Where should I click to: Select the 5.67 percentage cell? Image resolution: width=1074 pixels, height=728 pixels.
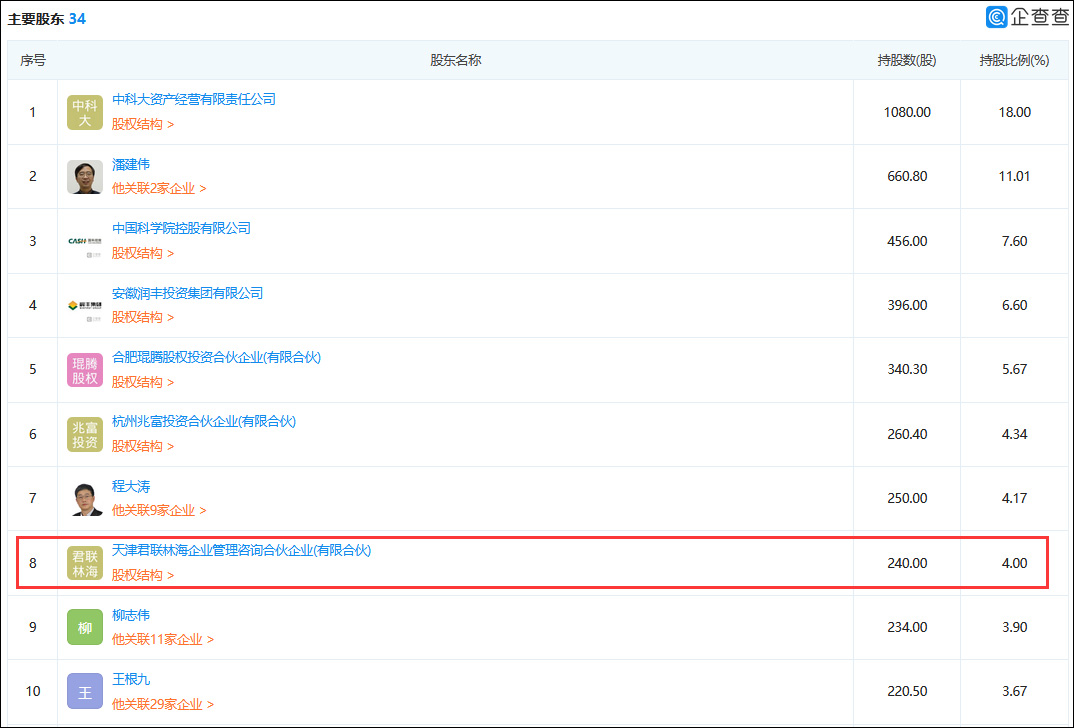[x=1014, y=370]
